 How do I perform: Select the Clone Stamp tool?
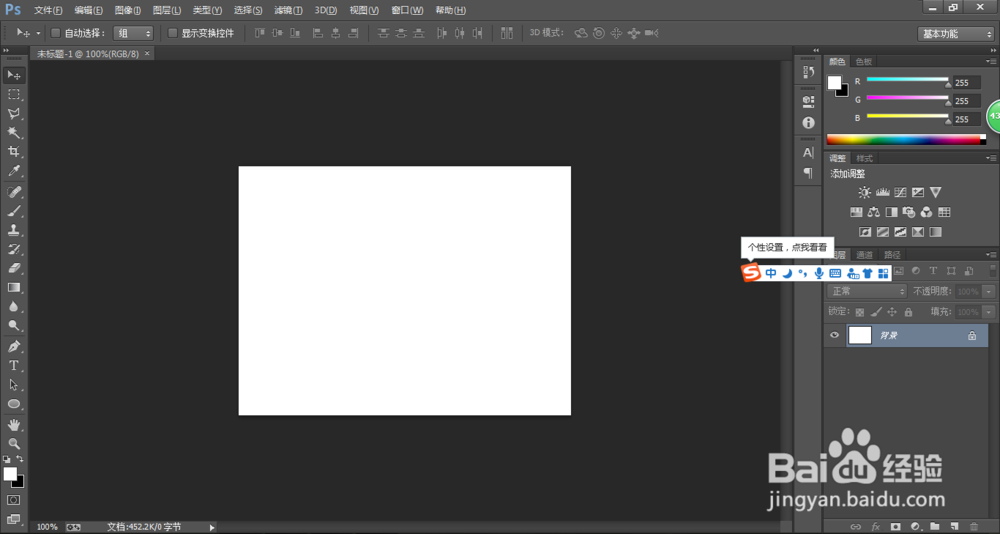coord(13,230)
